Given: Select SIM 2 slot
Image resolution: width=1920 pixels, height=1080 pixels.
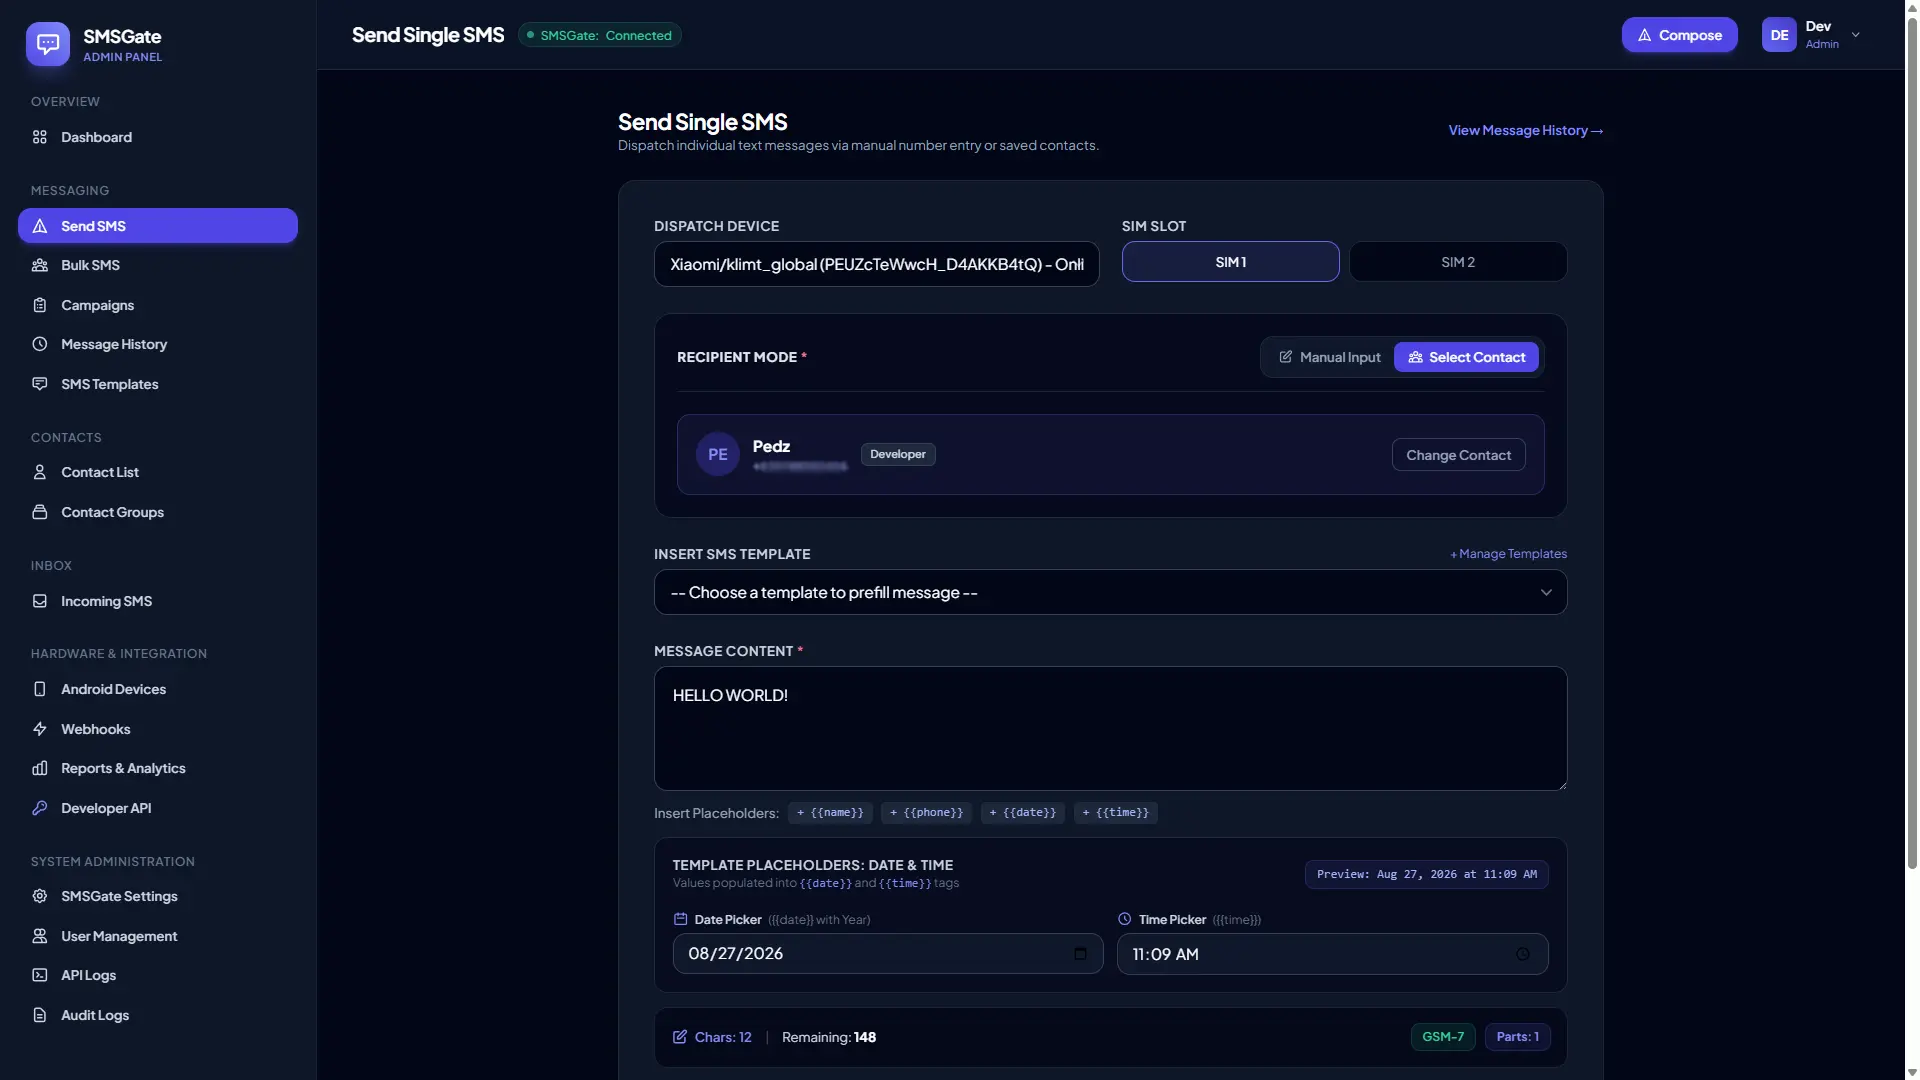Looking at the screenshot, I should coord(1458,262).
